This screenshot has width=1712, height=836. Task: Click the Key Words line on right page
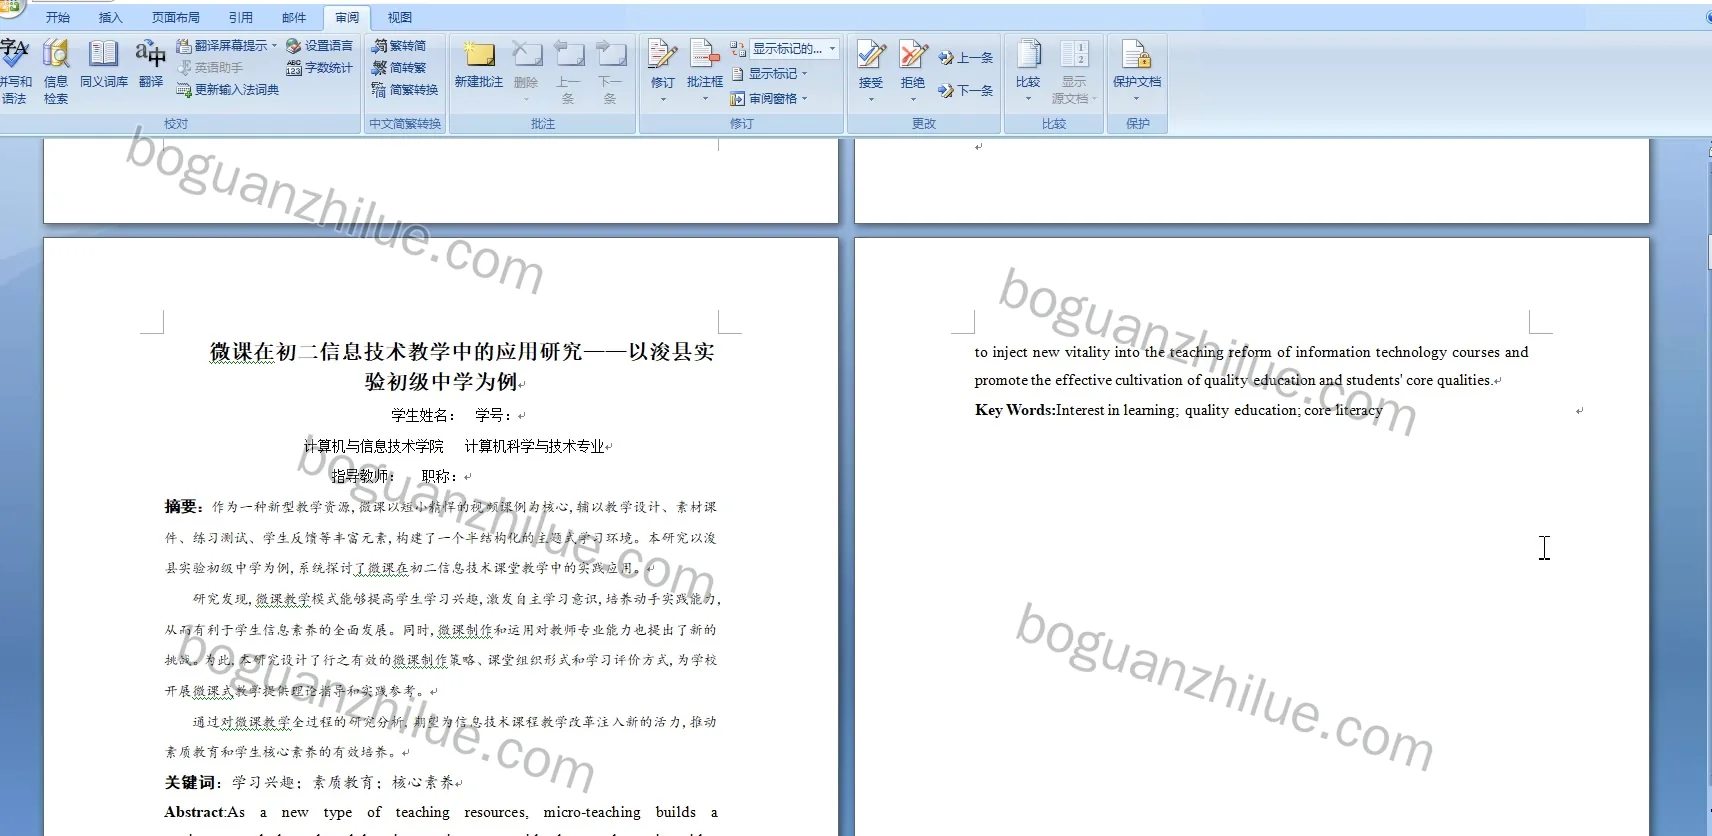(x=1179, y=410)
